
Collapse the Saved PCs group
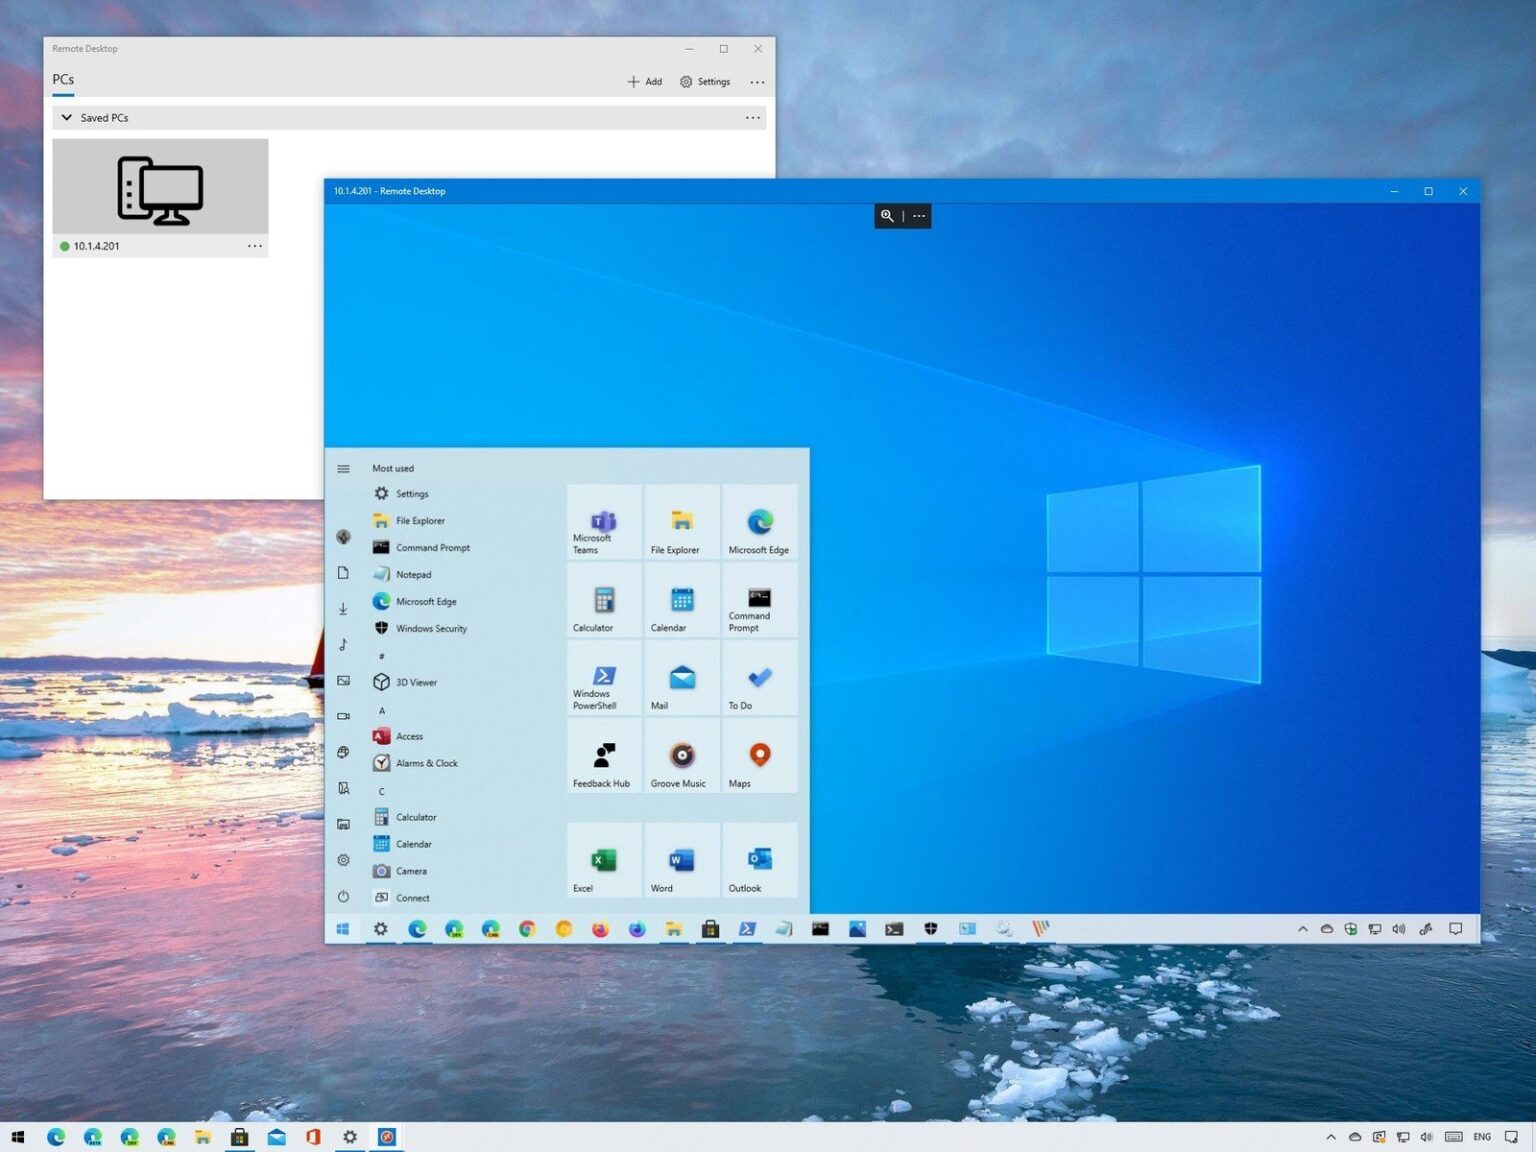66,117
